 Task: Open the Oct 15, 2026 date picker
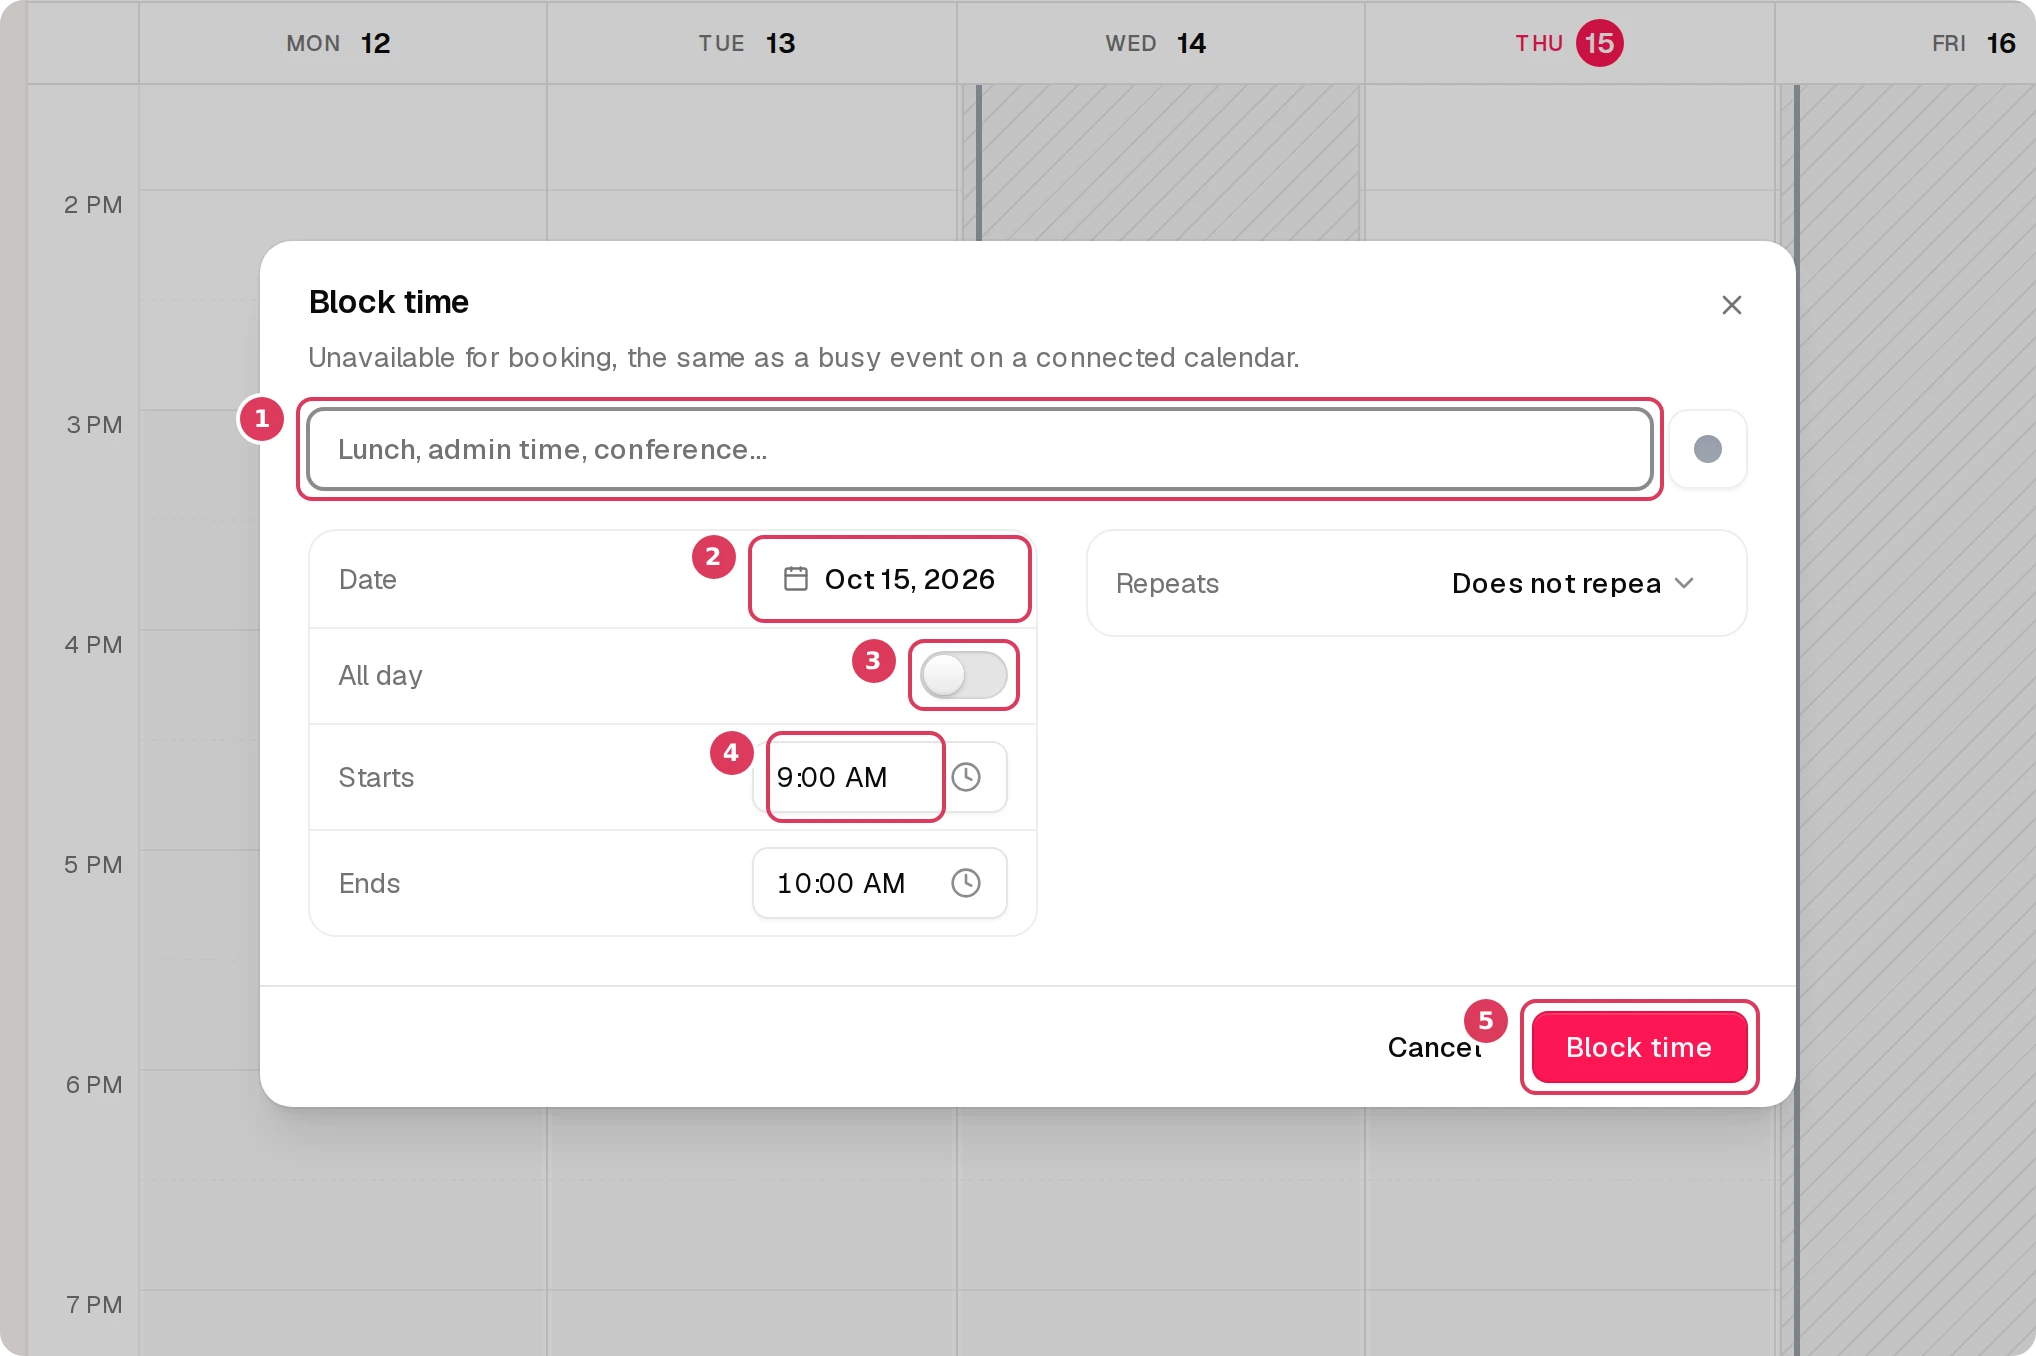pyautogui.click(x=889, y=579)
